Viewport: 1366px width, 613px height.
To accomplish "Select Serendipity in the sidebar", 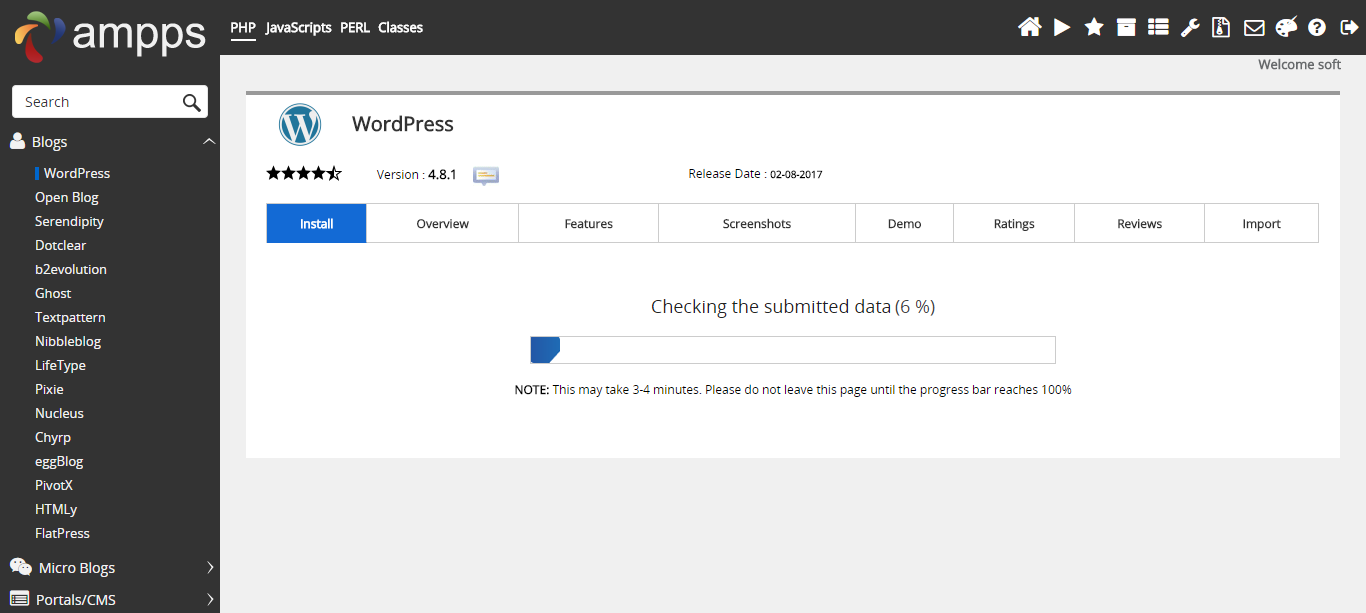I will [x=69, y=221].
